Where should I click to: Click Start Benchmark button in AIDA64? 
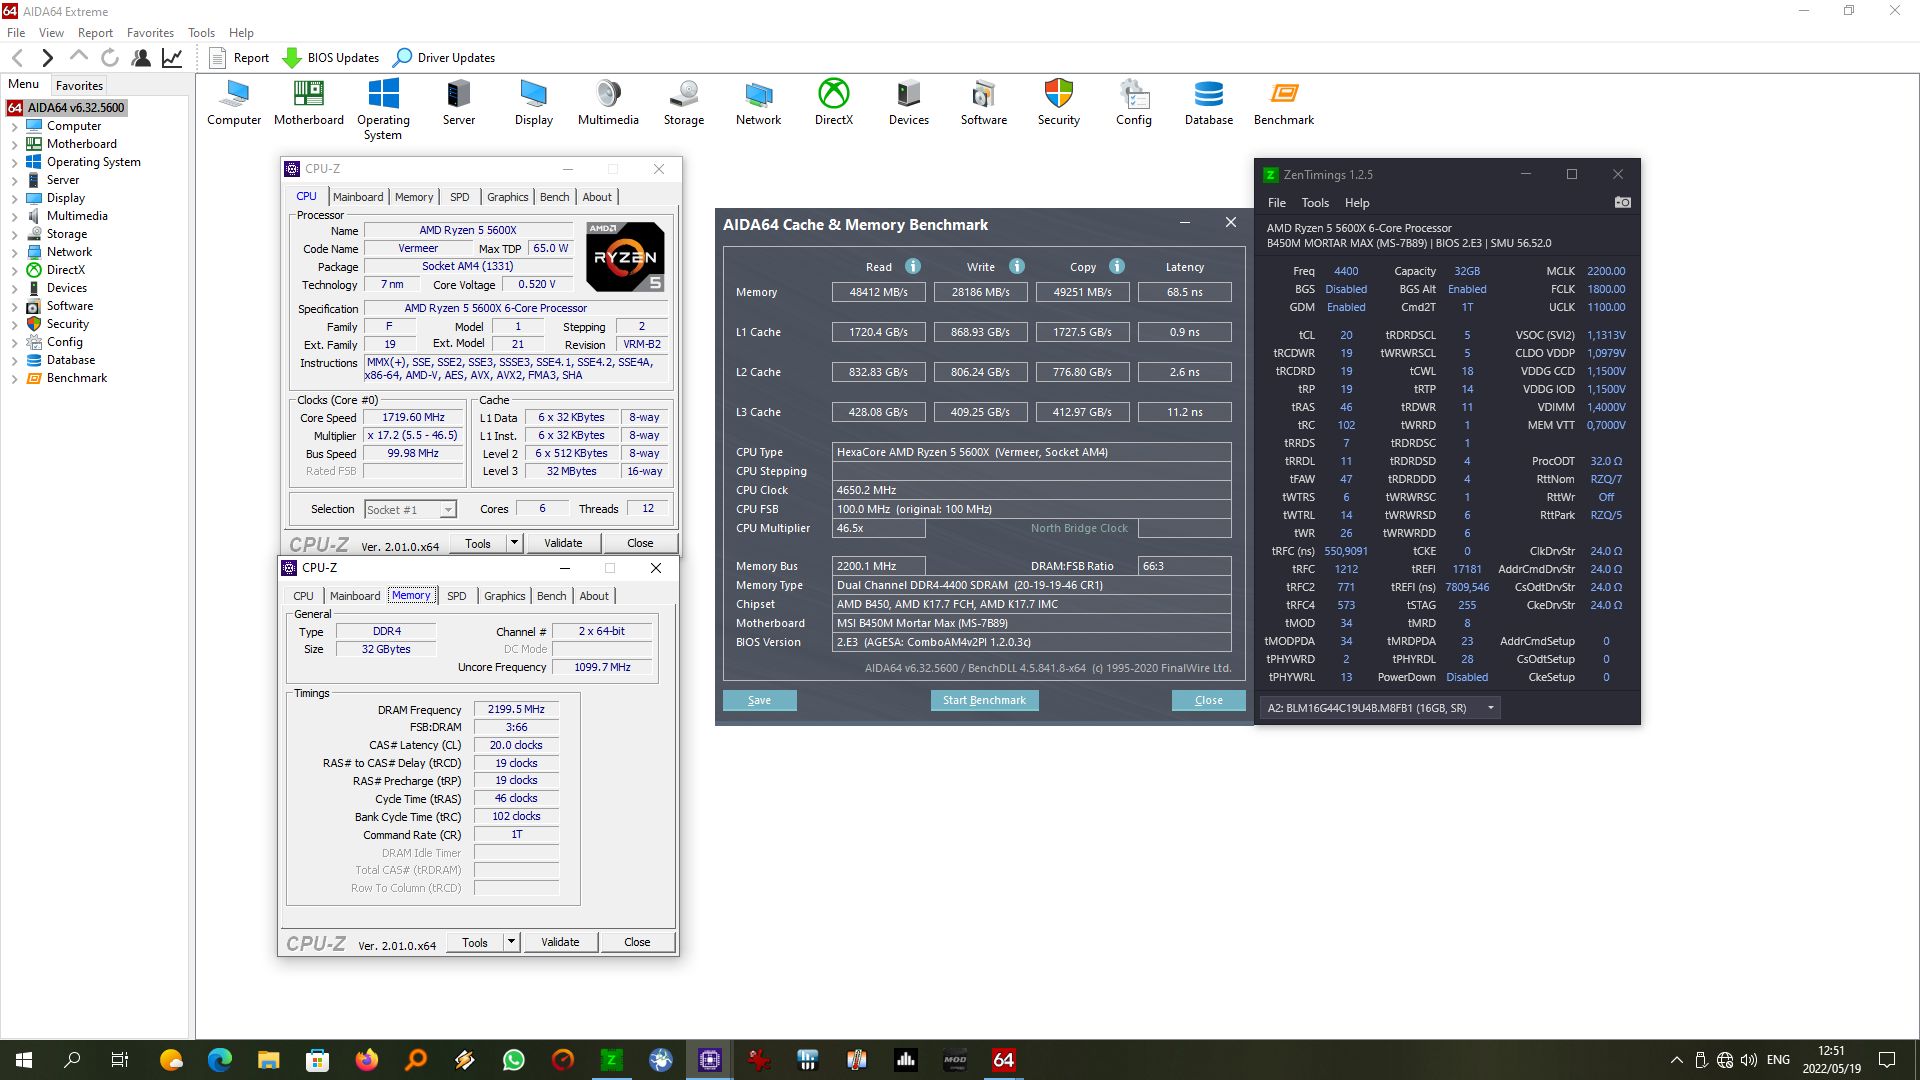(985, 700)
